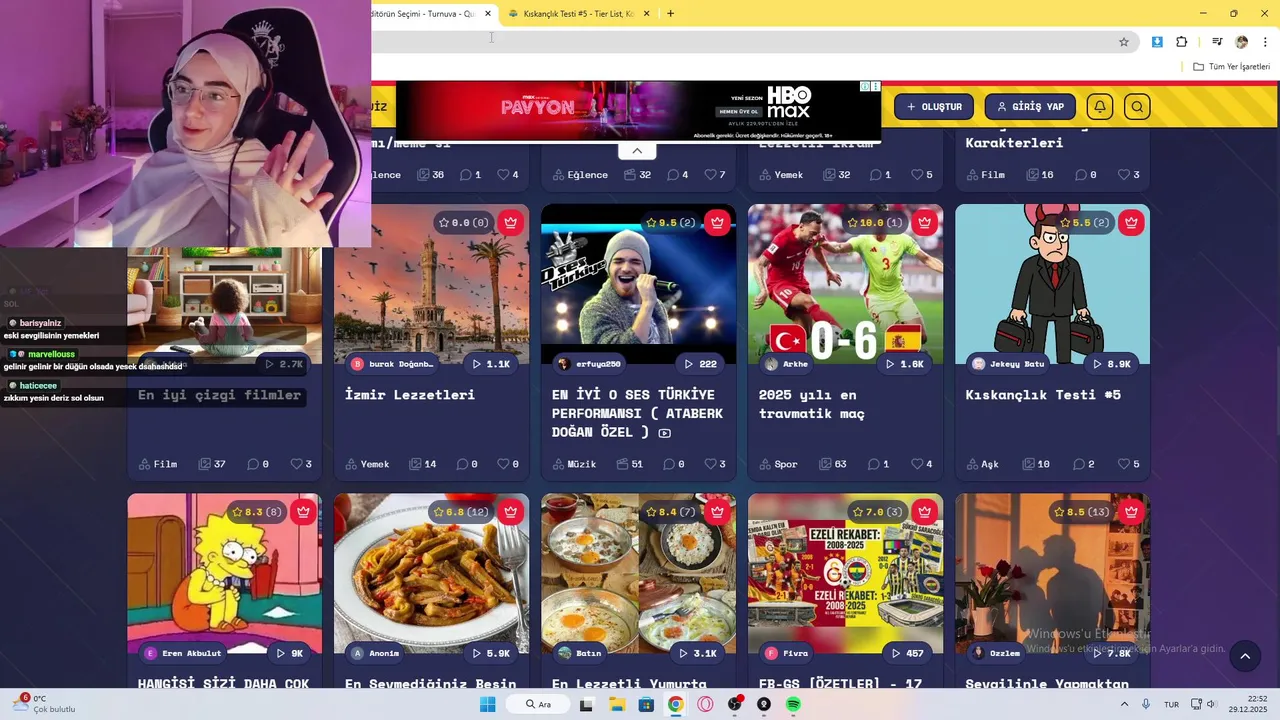Open the volume control in system tray
The width and height of the screenshot is (1280, 720).
(1210, 705)
